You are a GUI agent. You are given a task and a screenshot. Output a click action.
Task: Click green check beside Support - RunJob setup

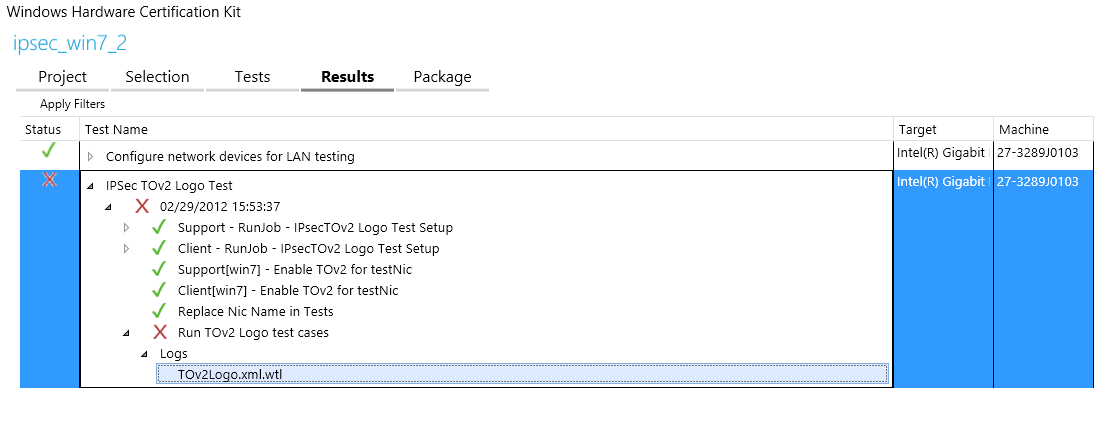click(x=158, y=228)
